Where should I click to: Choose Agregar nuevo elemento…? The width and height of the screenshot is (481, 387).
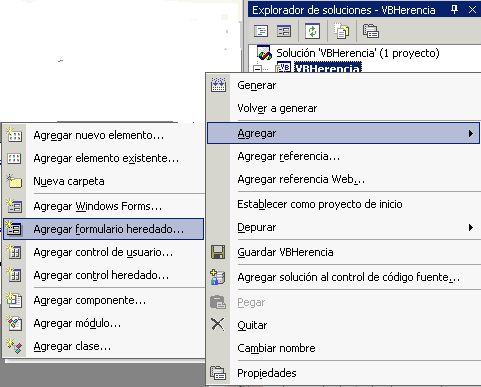tap(104, 135)
